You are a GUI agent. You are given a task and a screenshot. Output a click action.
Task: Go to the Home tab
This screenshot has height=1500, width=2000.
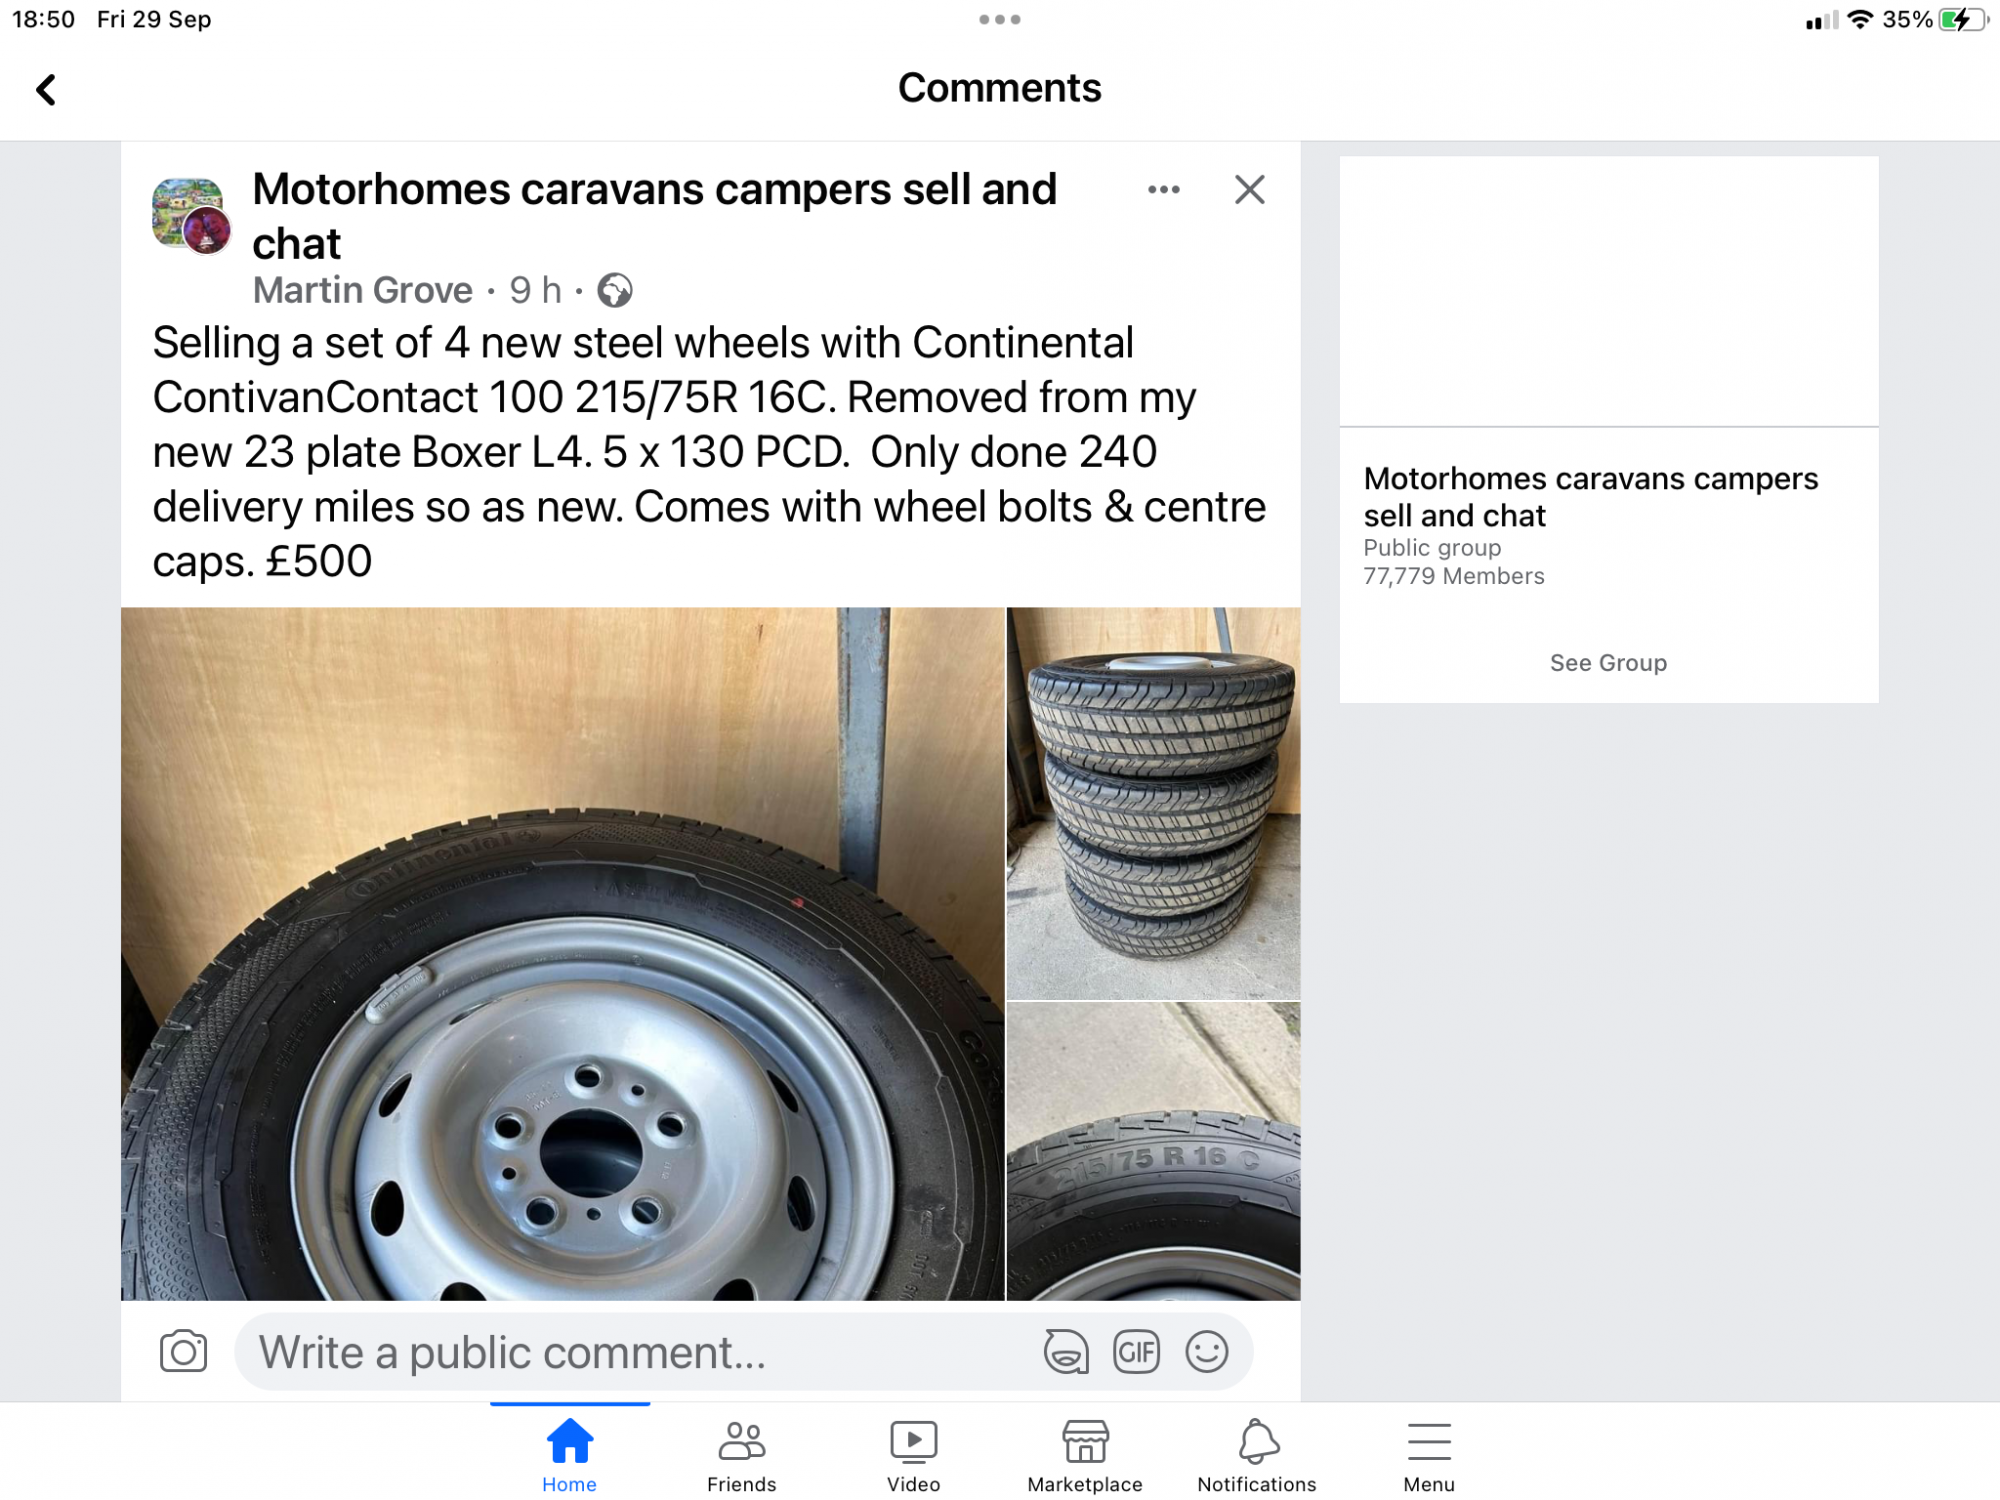(x=569, y=1455)
